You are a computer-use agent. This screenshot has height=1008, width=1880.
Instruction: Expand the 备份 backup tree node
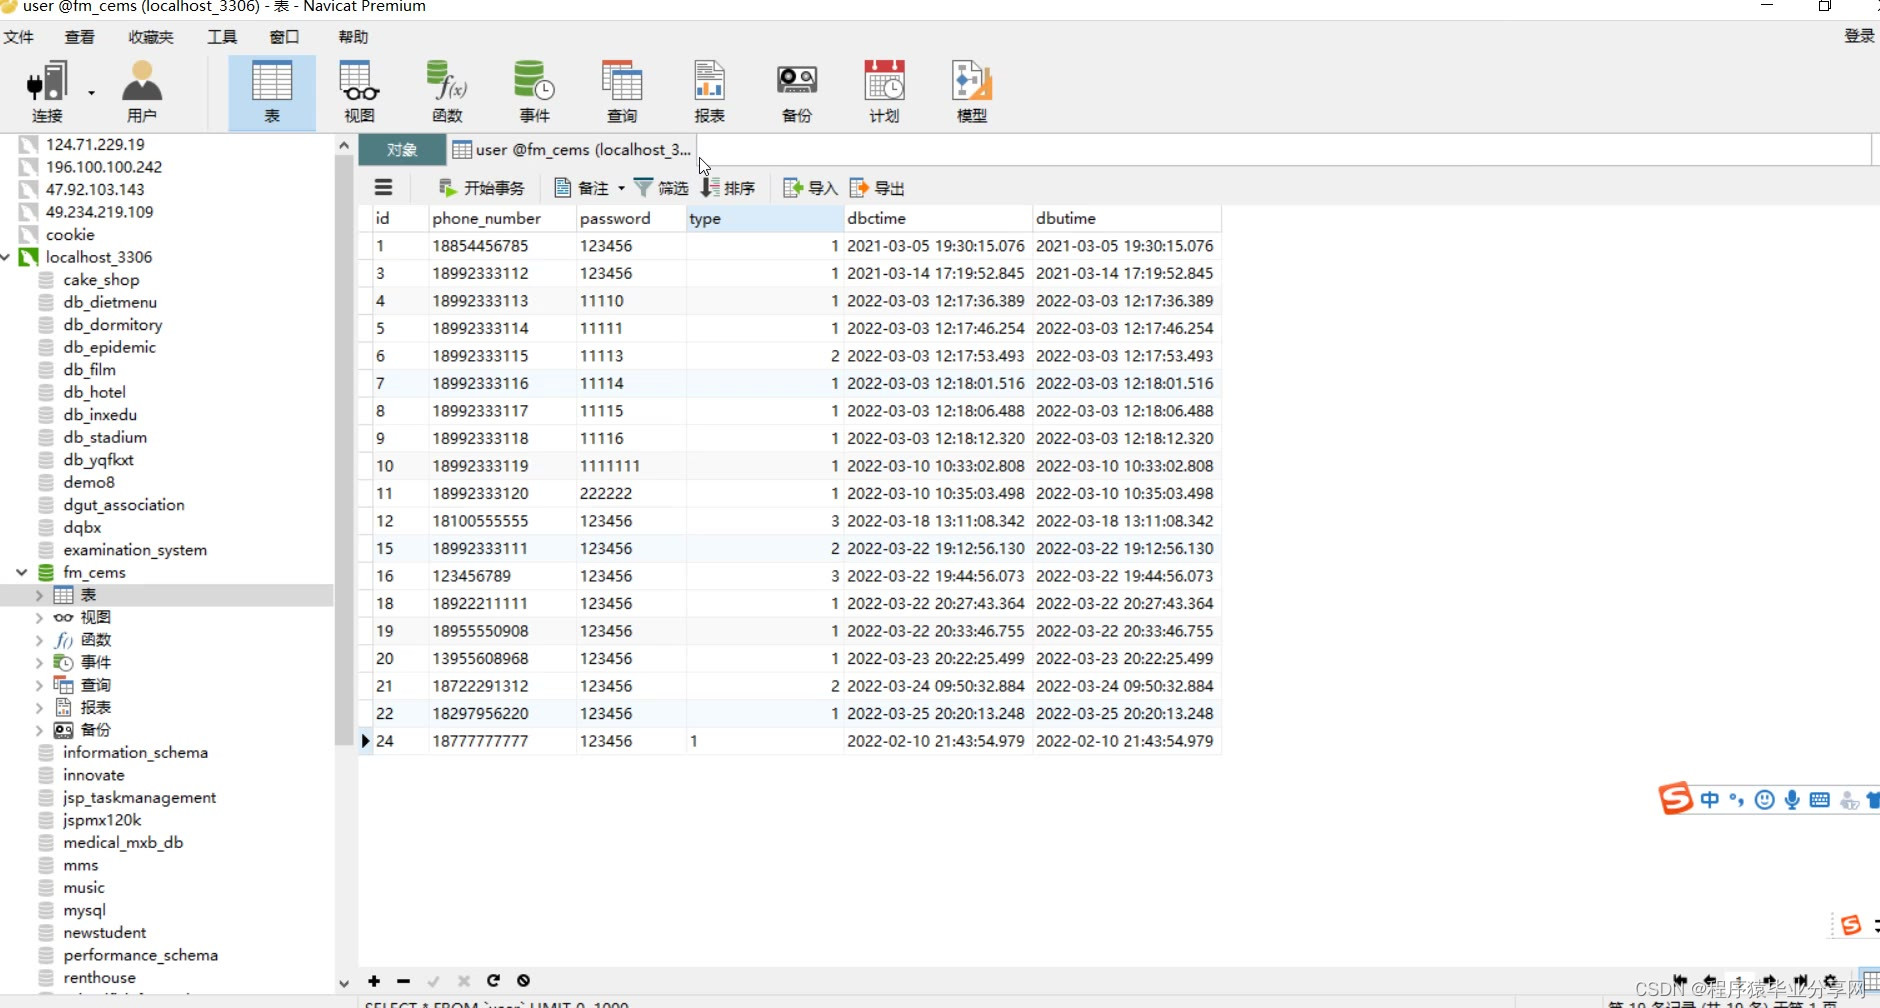coord(39,730)
